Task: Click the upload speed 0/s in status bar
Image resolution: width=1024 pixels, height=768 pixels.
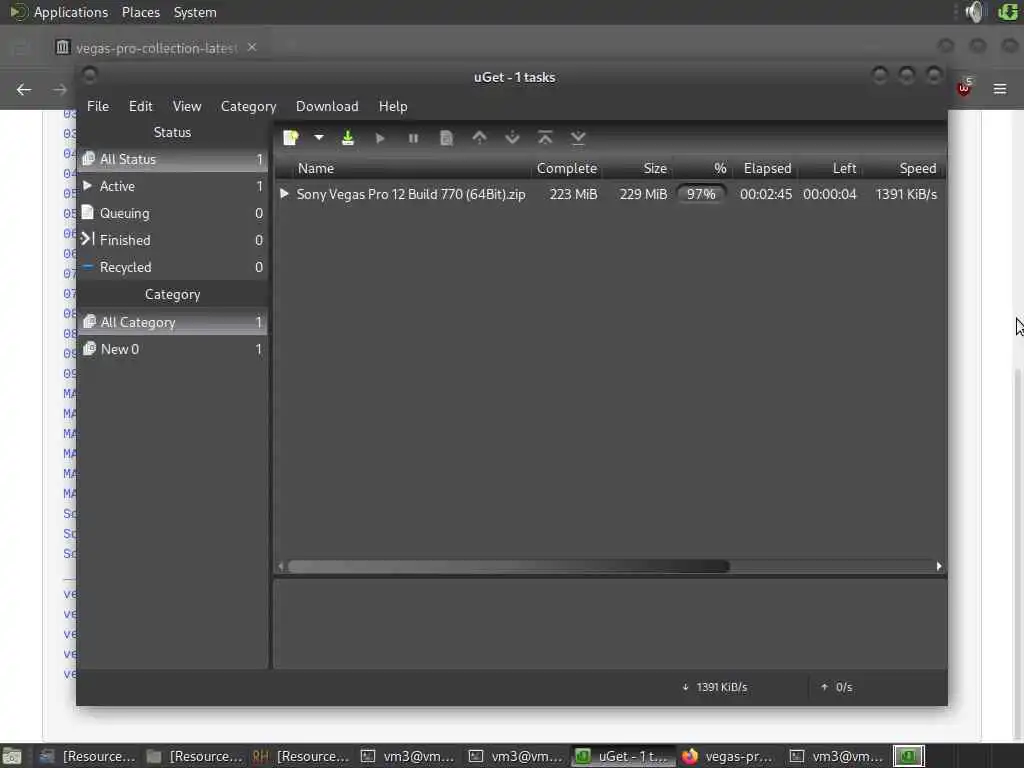Action: [x=837, y=687]
